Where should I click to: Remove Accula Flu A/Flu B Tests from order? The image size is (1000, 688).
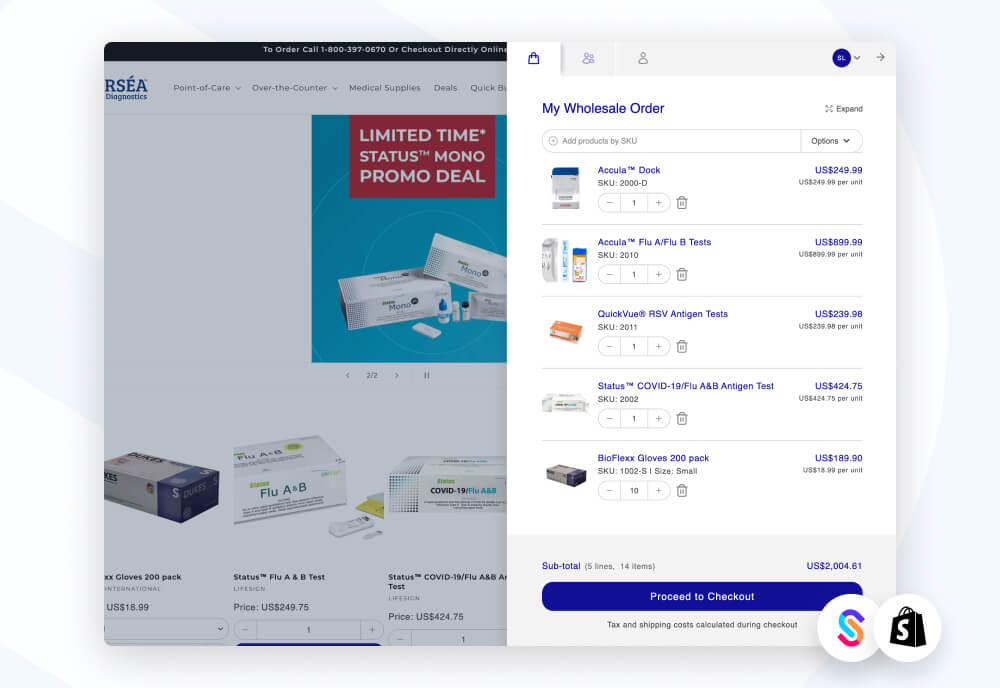click(x=682, y=275)
